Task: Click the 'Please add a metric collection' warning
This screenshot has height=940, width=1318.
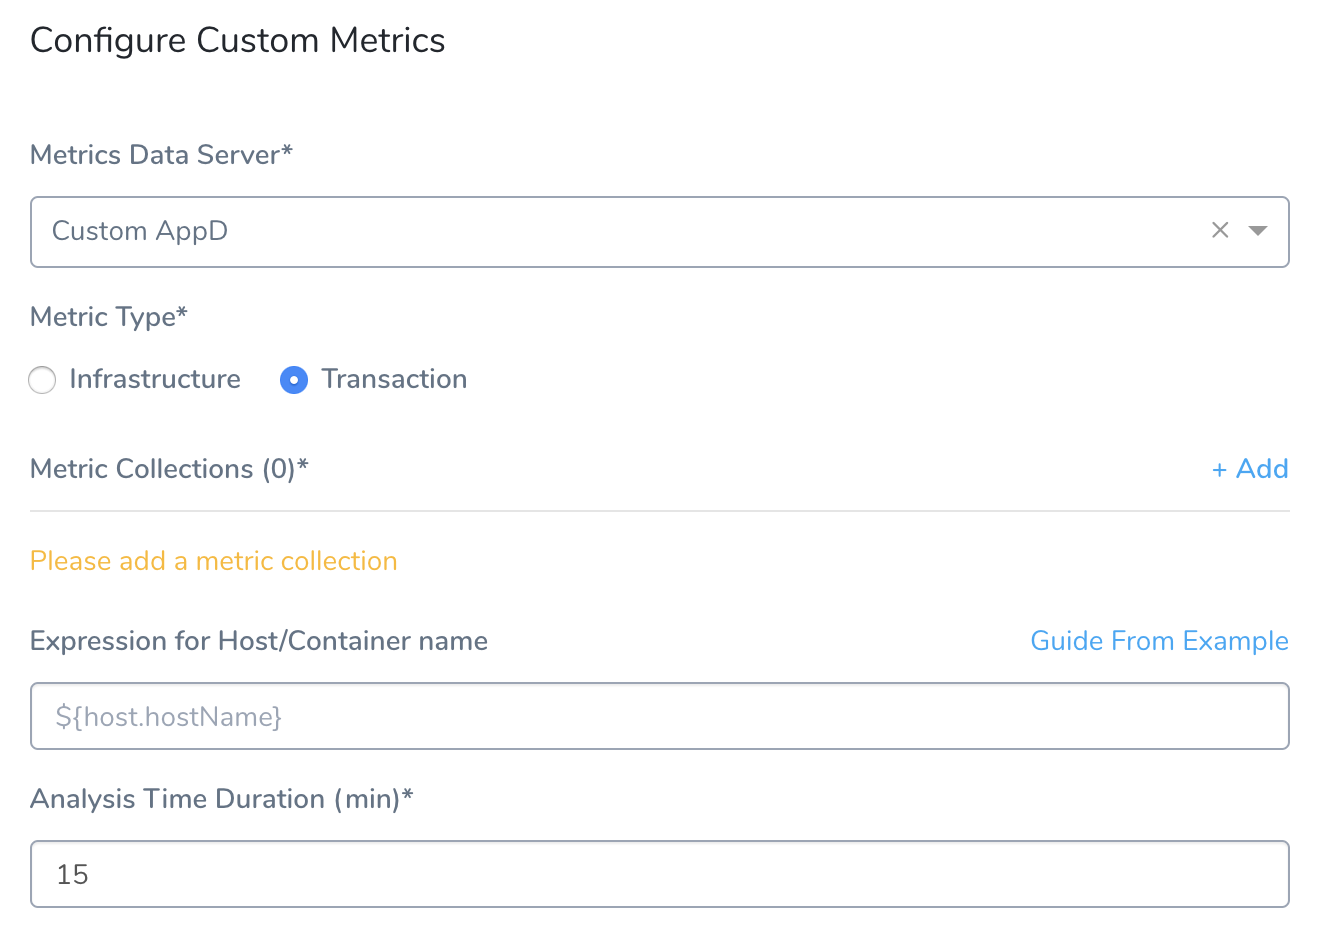Action: click(214, 561)
